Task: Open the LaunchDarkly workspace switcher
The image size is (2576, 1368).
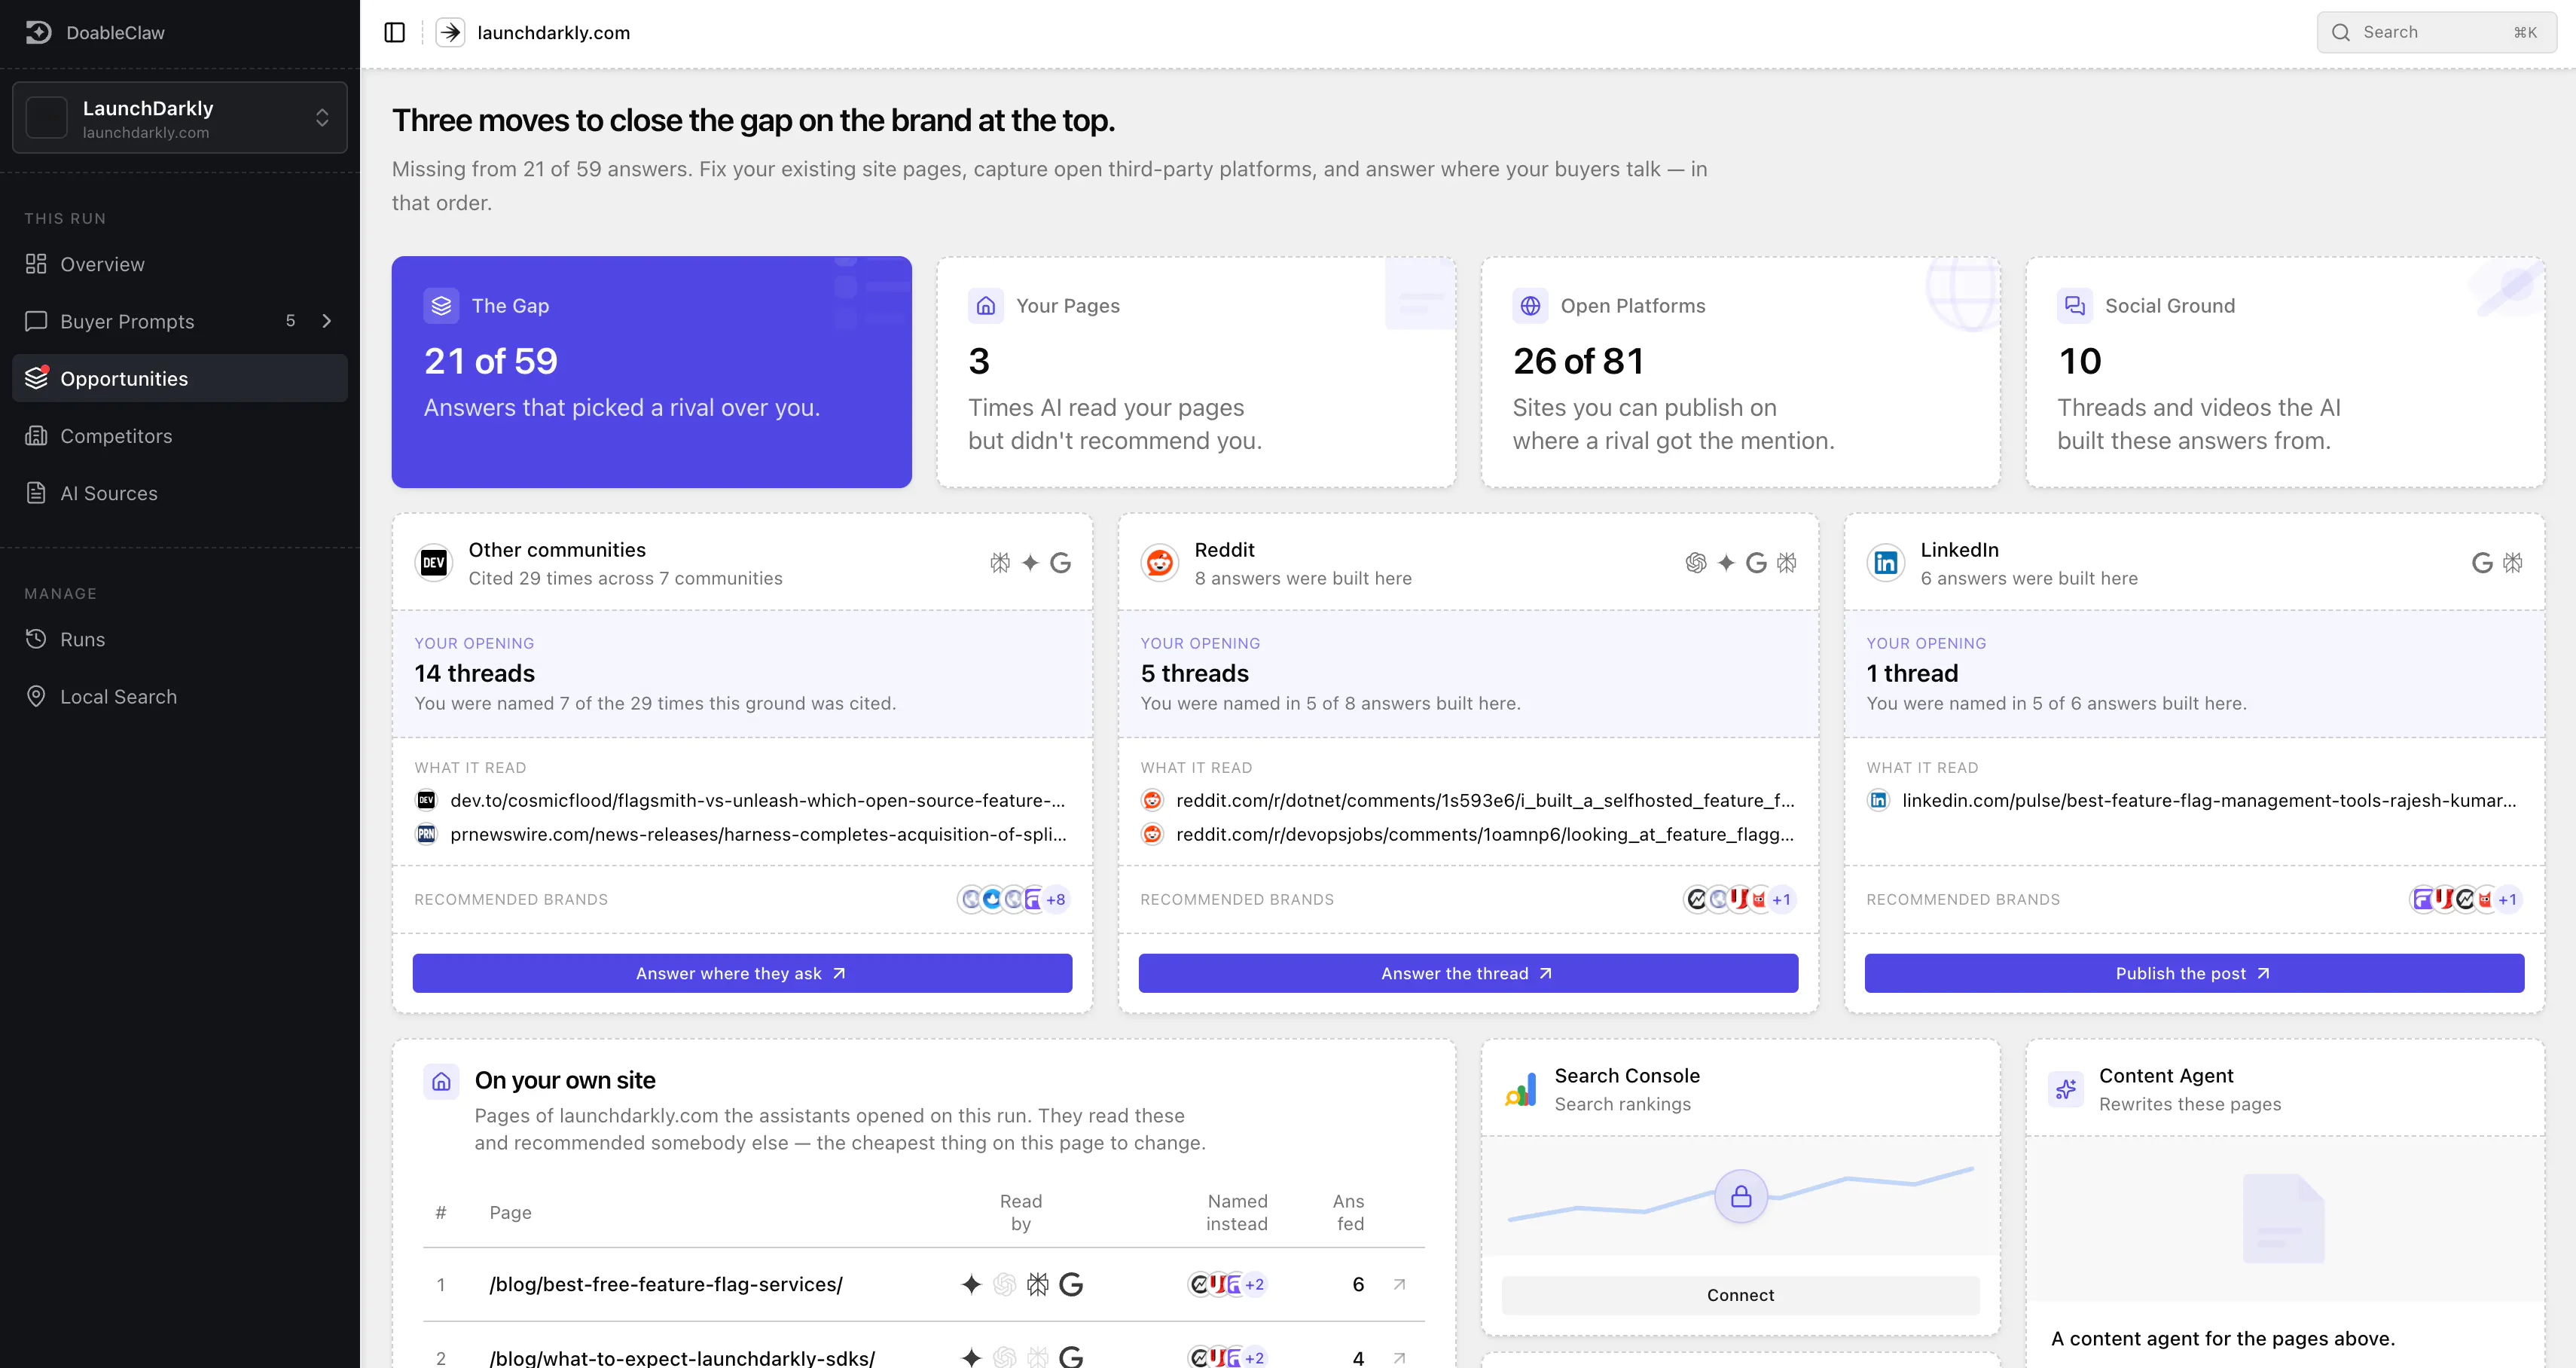Action: point(180,118)
